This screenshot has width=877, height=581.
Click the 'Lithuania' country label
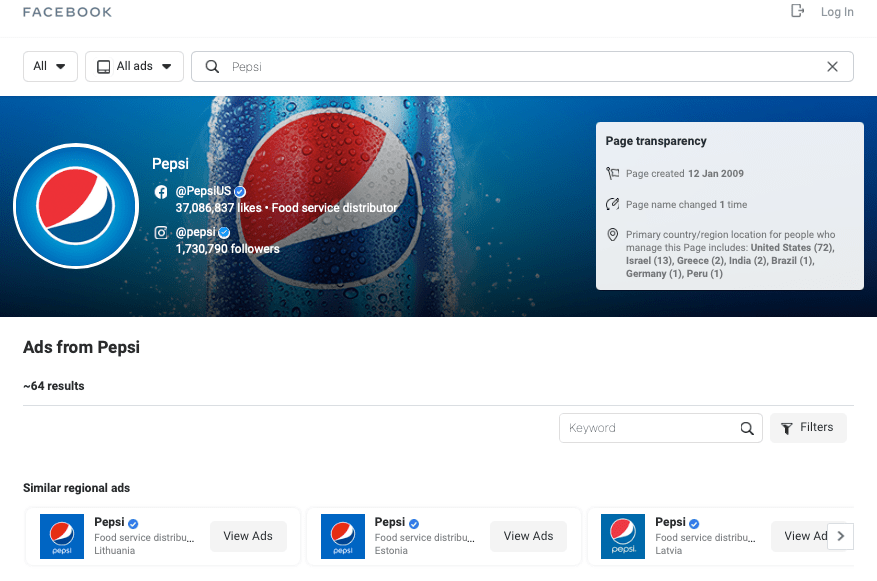(115, 550)
